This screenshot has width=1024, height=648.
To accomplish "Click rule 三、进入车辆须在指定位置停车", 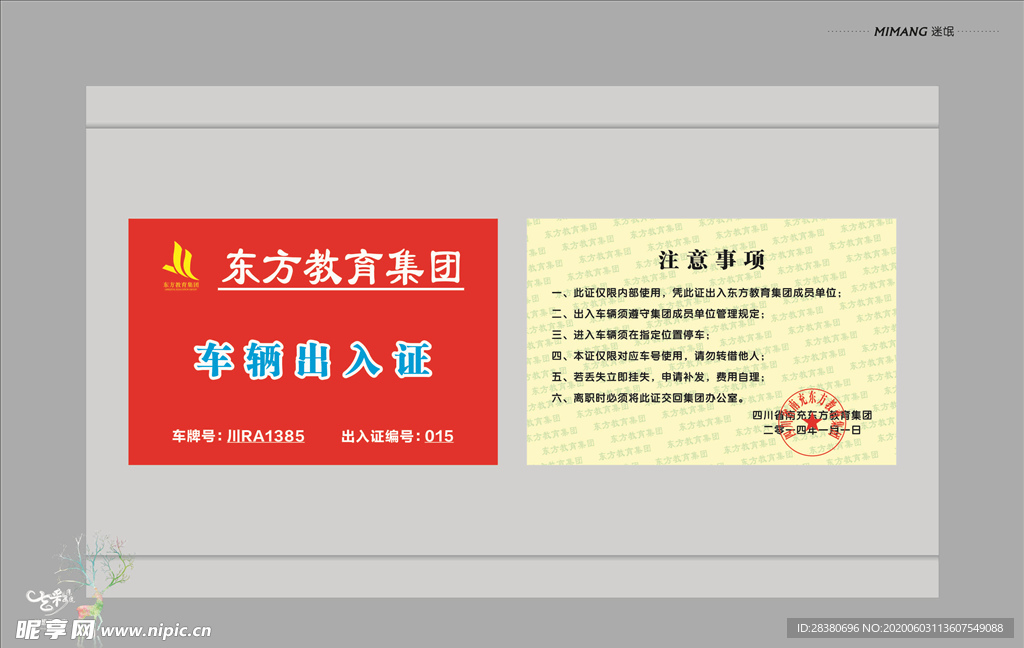I will pyautogui.click(x=630, y=334).
